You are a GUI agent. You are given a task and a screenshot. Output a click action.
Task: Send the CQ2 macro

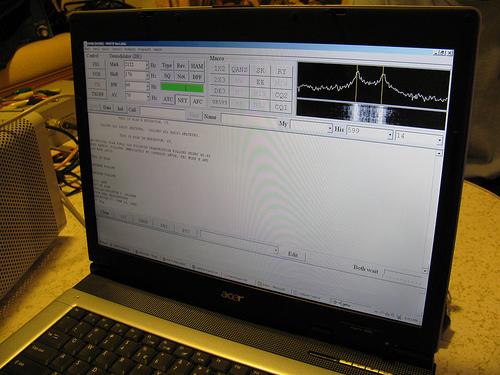pos(281,96)
